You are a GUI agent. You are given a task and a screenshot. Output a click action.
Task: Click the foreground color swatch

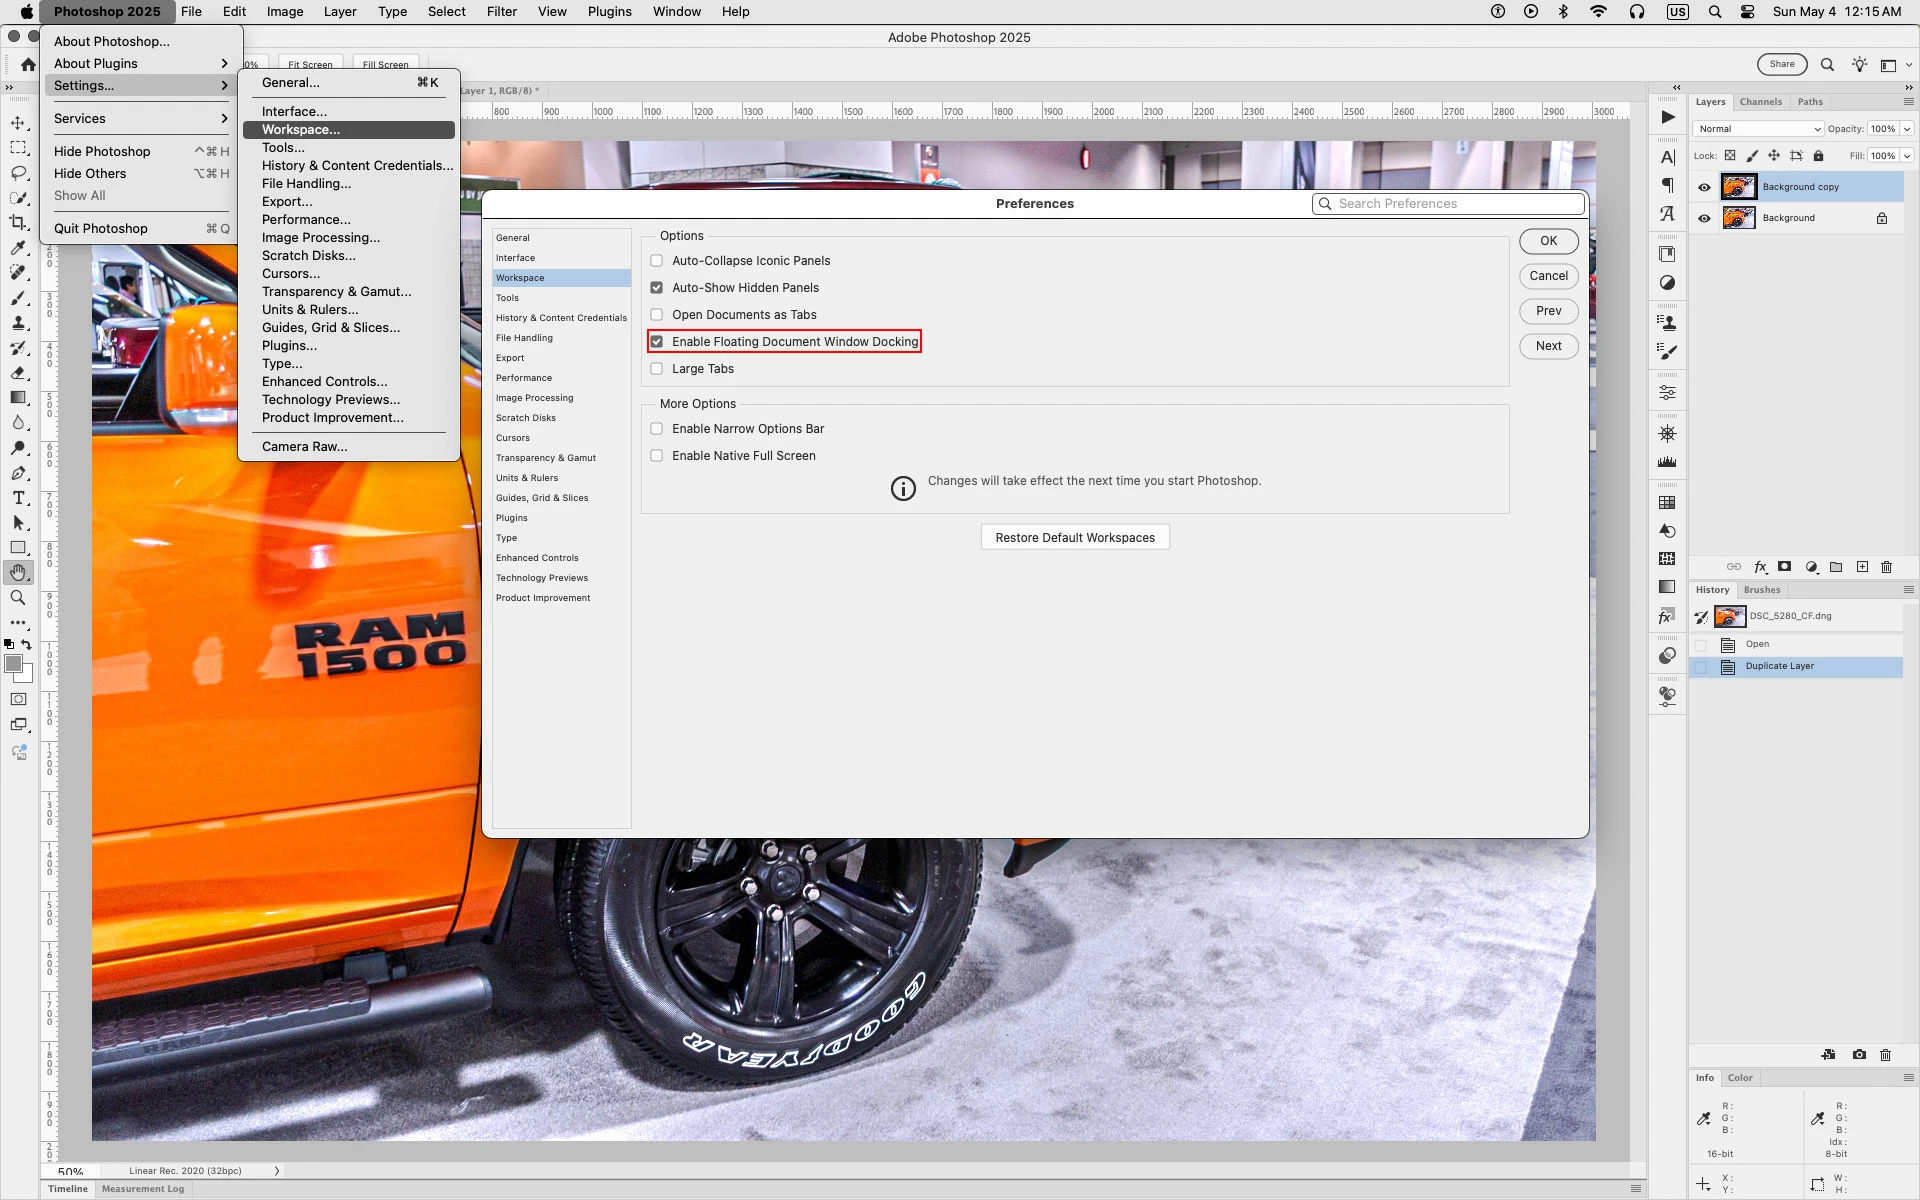(13, 663)
